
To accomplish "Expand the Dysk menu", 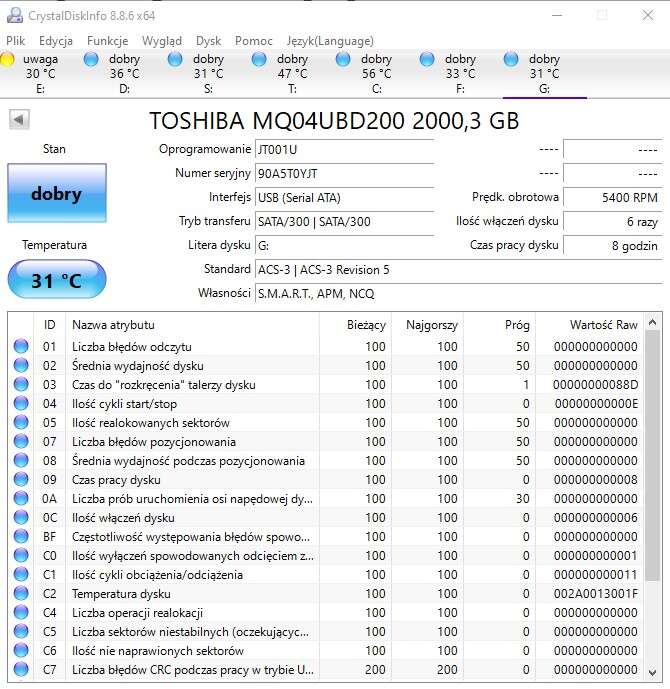I will (x=209, y=41).
